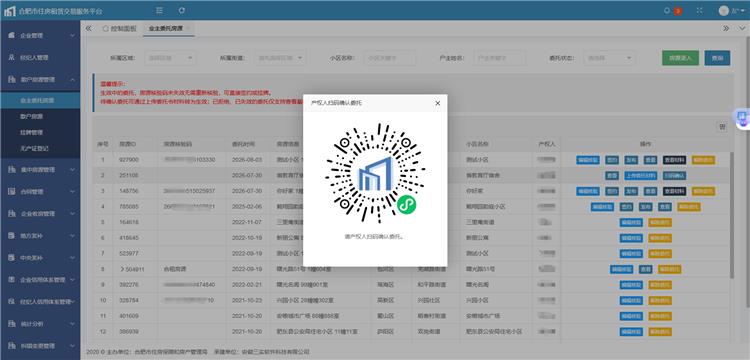Click the 经纪人信用体系管理 sidebar icon
The image size is (750, 360).
coord(11,302)
